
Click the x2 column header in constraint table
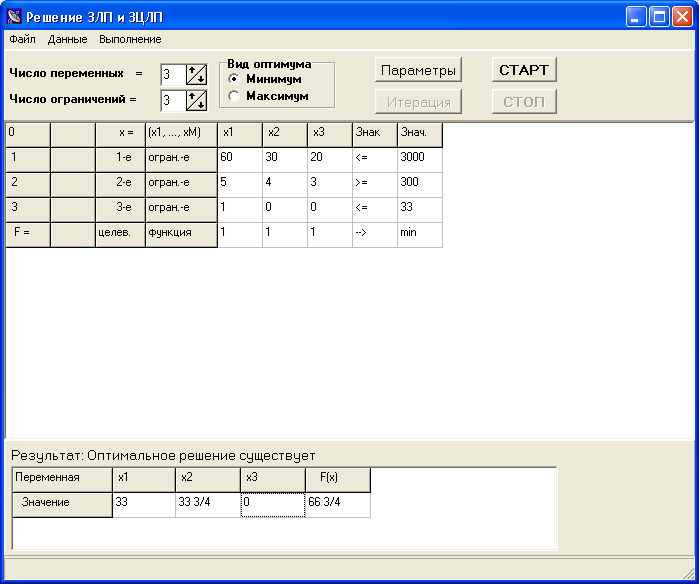[x=285, y=135]
